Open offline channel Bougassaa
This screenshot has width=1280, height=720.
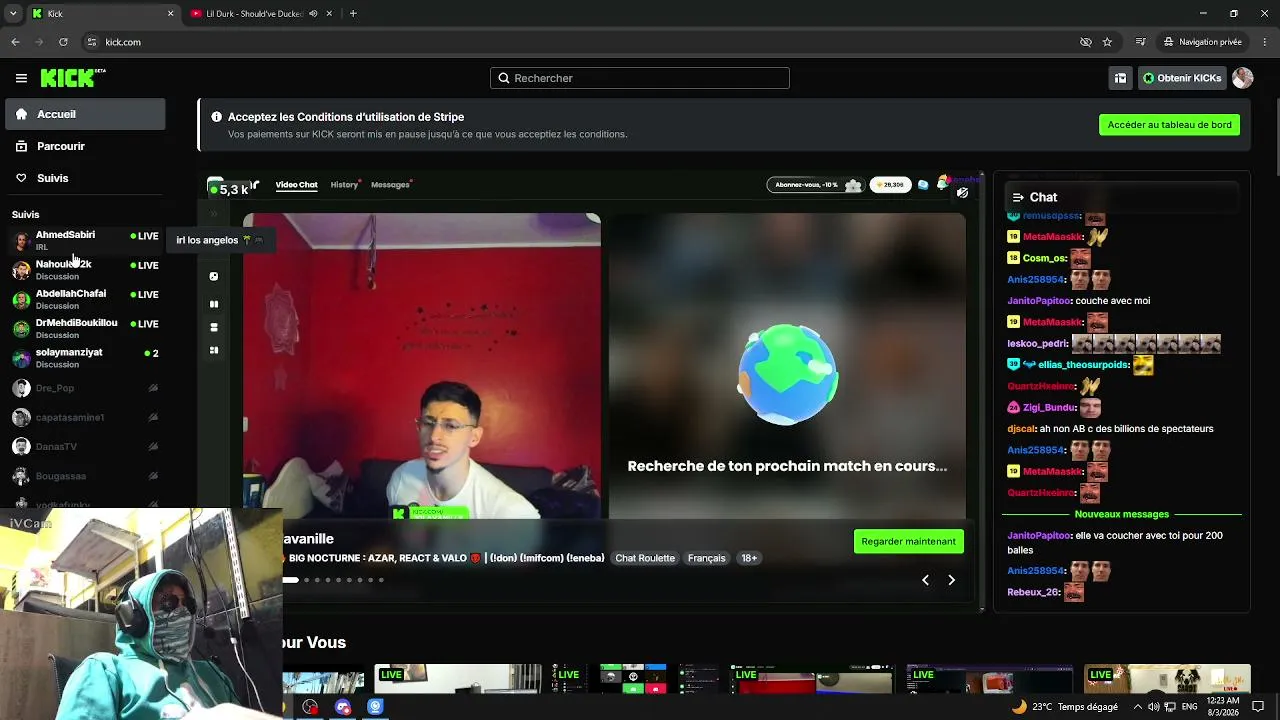[85, 476]
